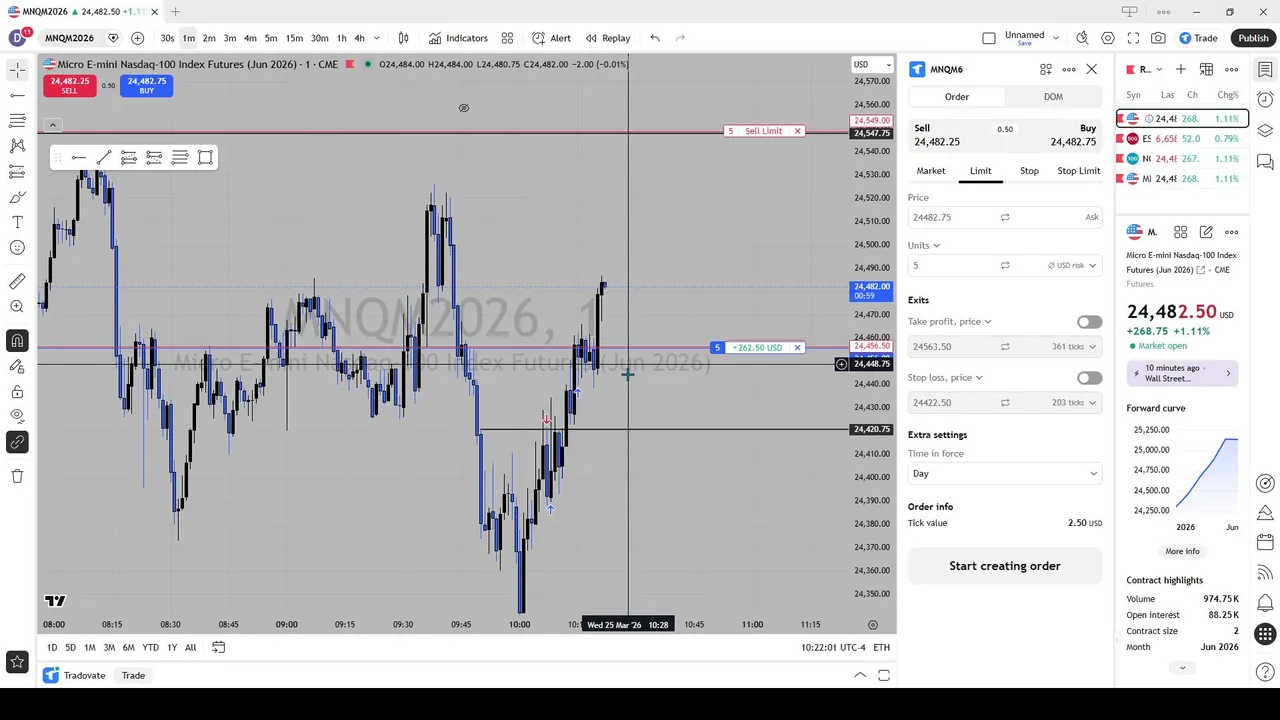1280x720 pixels.
Task: Click the red SELL 24,482.25 chart button
Action: click(69, 86)
